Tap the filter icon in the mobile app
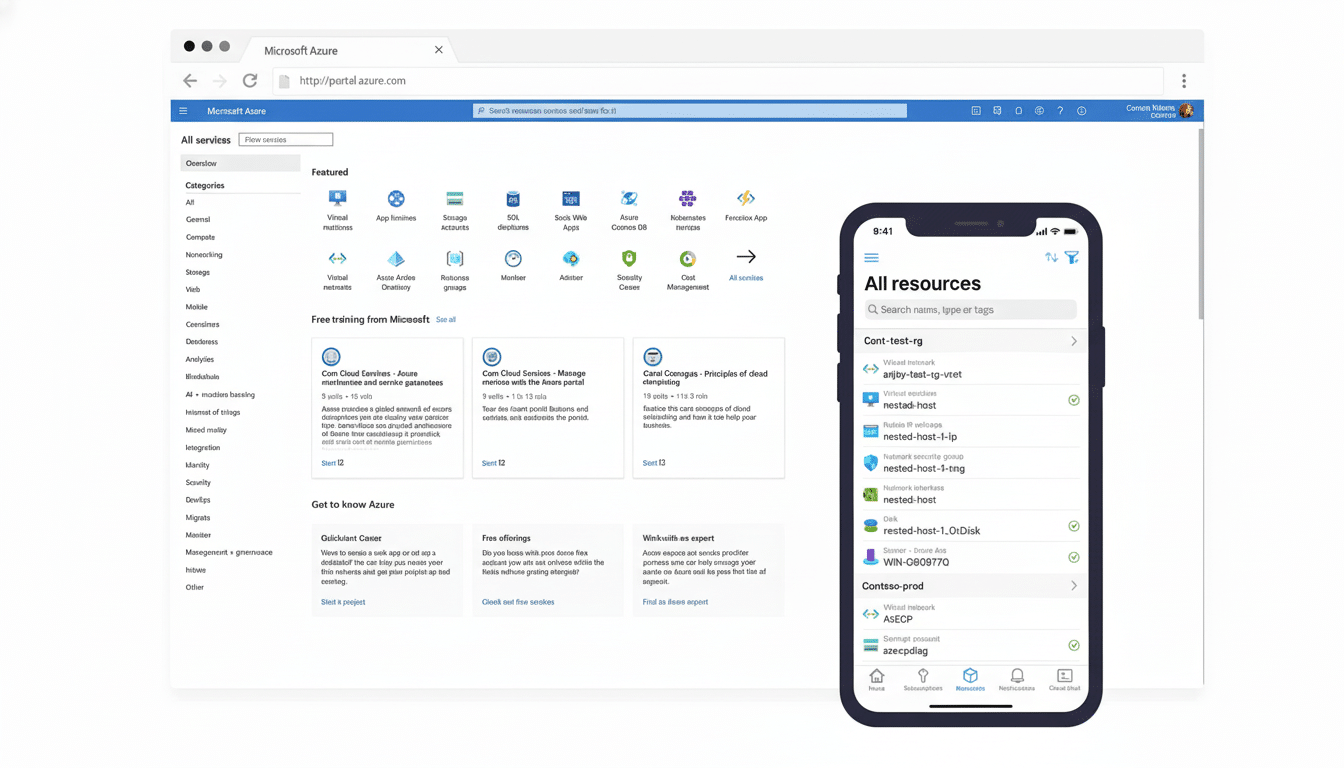 point(1071,257)
